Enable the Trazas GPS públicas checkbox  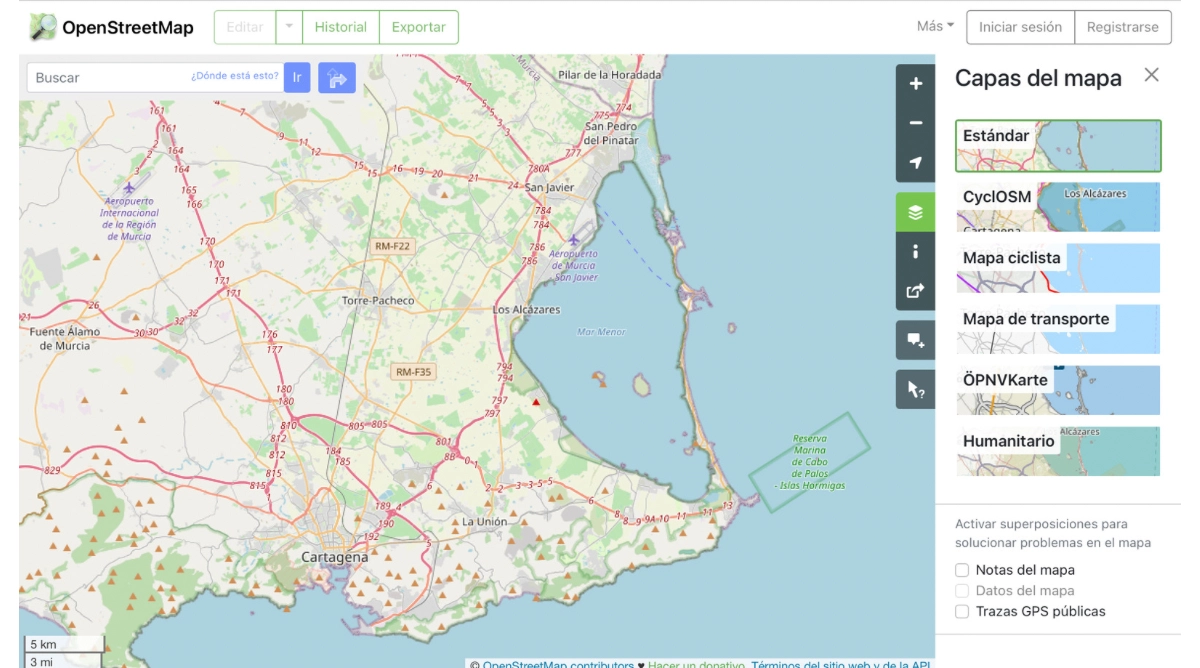point(962,611)
